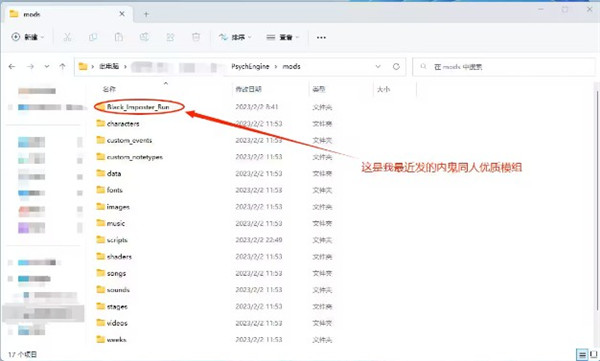
Task: Open the New item dropdown button
Action: pos(28,37)
